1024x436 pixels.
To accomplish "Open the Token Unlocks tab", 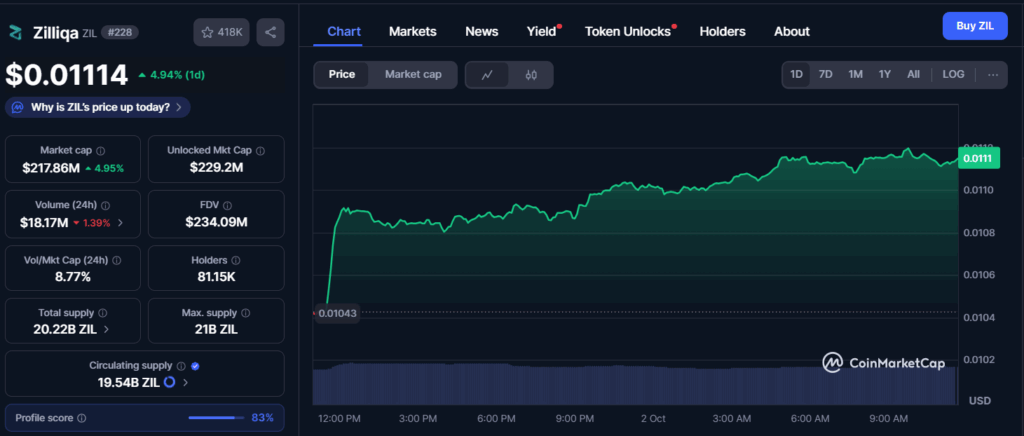I will 627,31.
